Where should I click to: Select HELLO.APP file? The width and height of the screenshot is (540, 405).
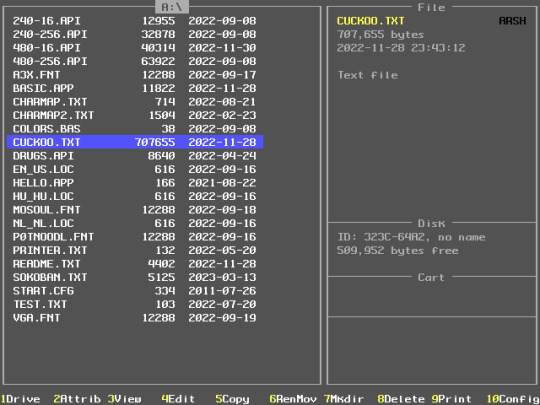[135, 183]
